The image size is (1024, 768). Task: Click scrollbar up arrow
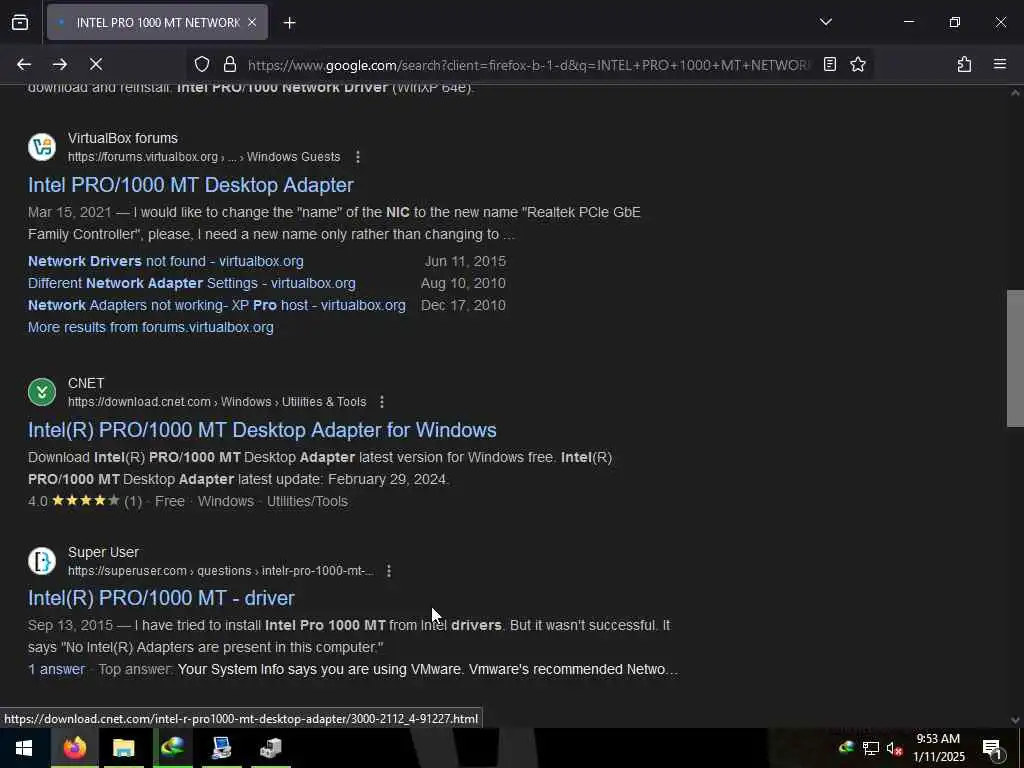(1015, 93)
